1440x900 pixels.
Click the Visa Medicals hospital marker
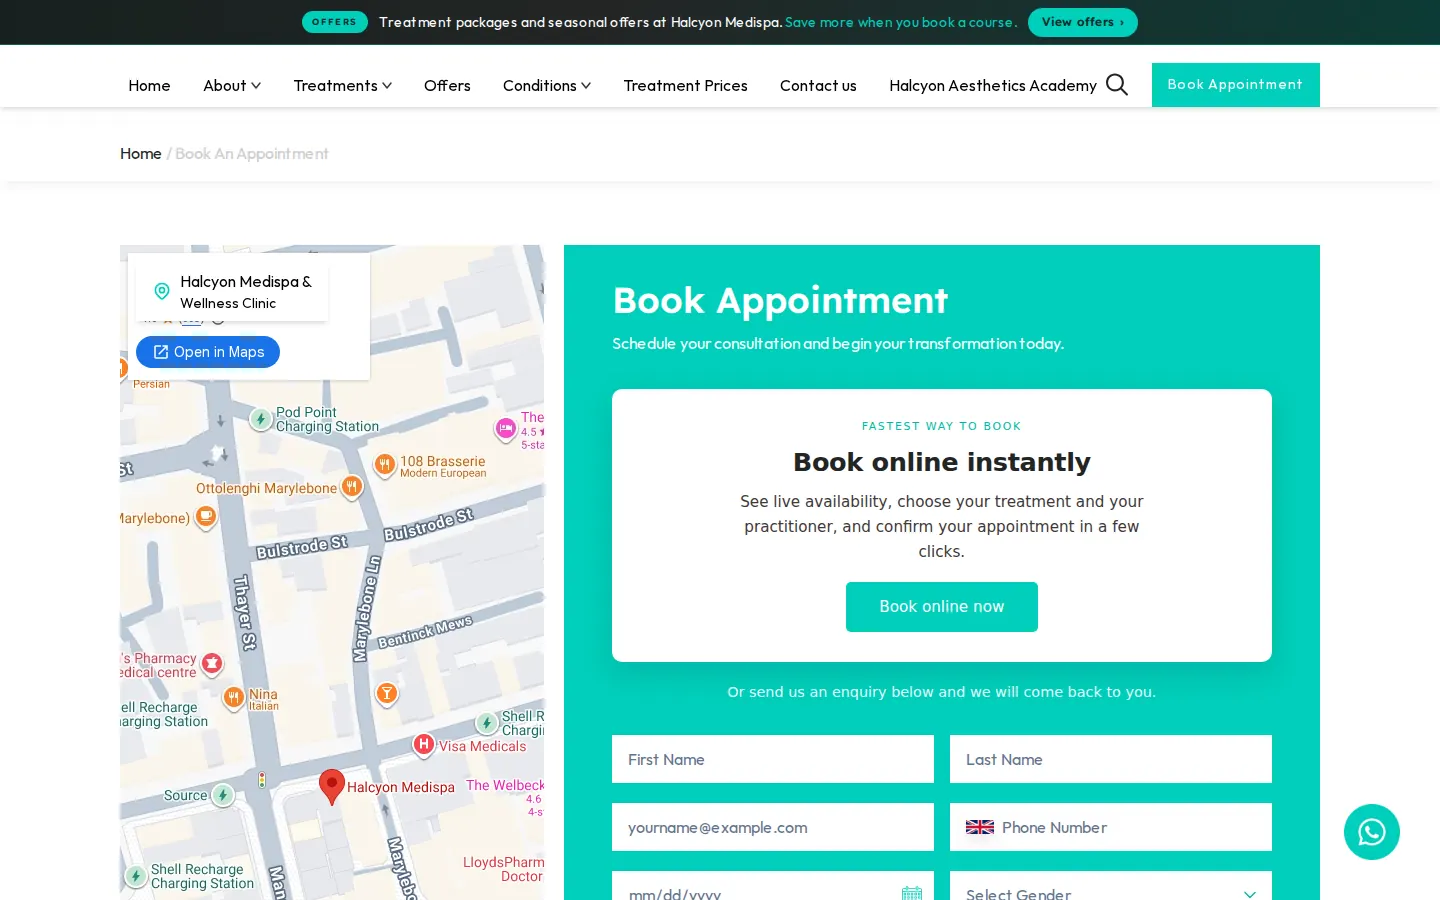point(424,744)
